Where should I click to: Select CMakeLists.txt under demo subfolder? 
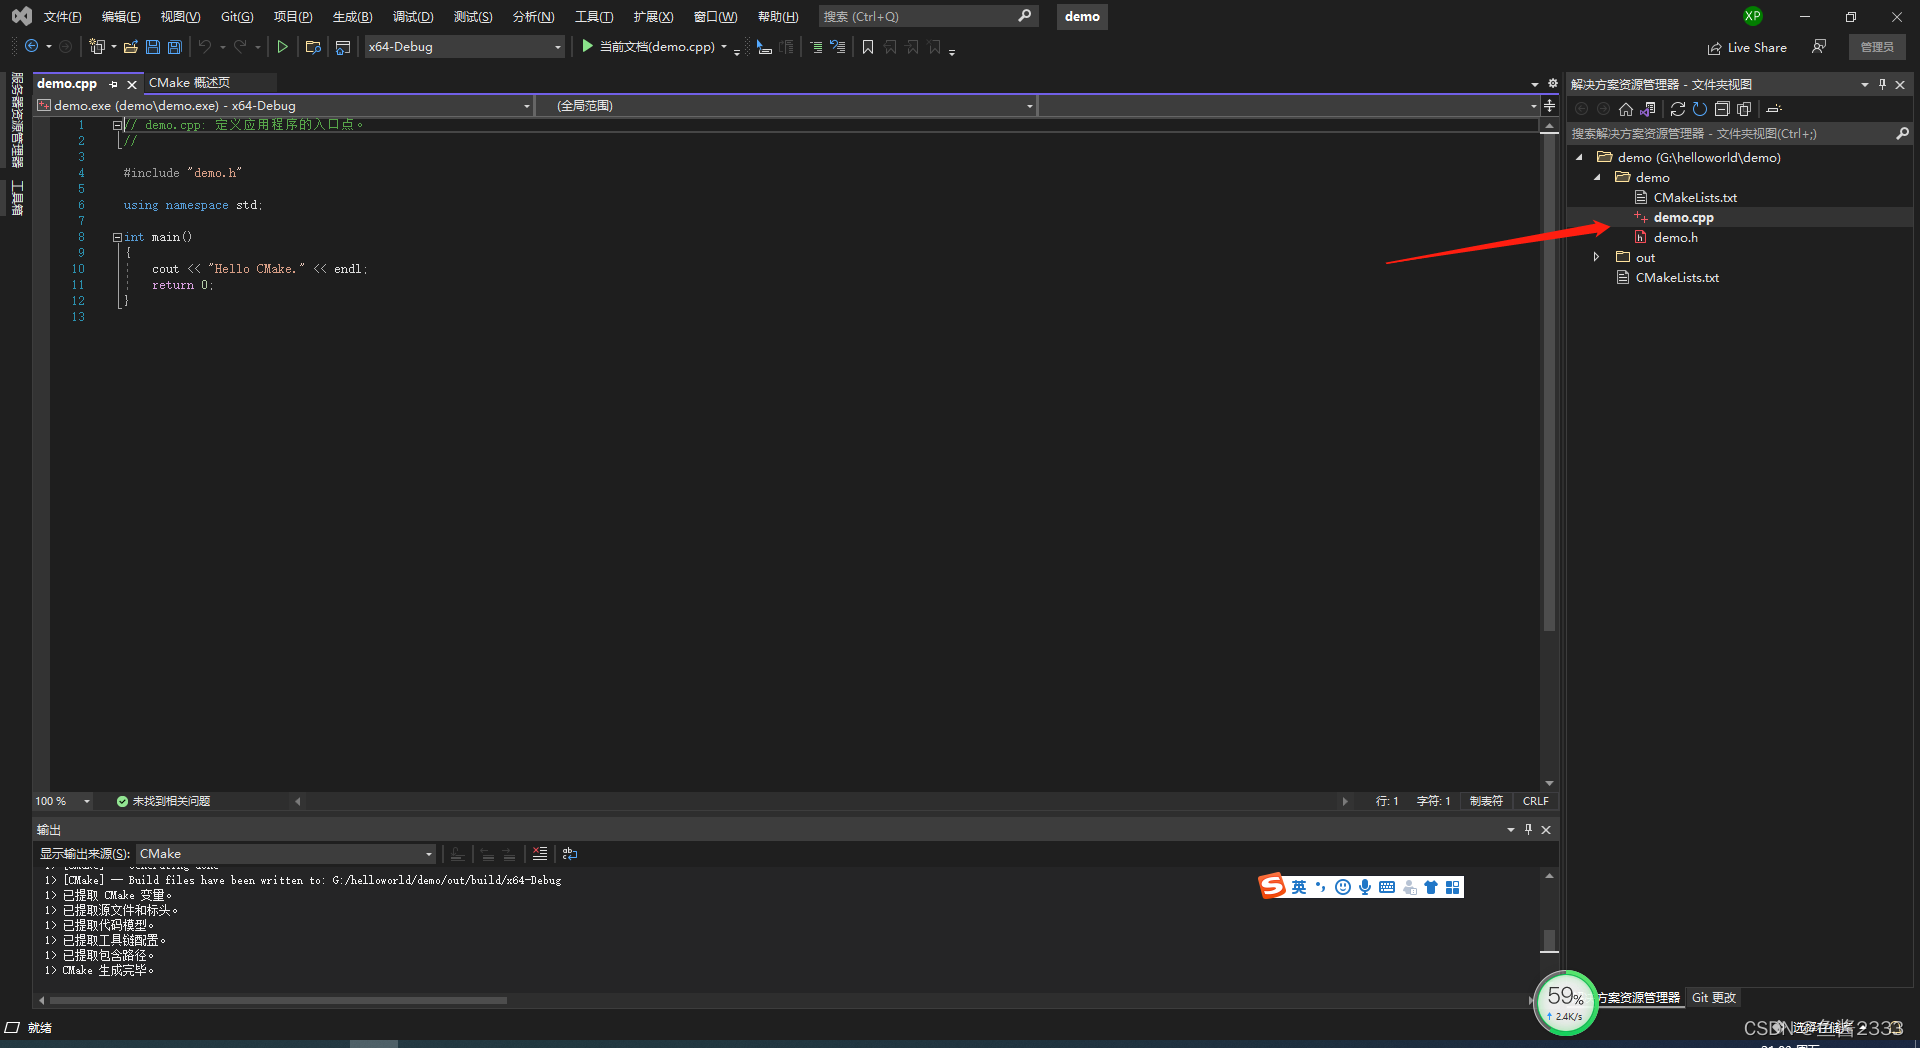(x=1694, y=197)
